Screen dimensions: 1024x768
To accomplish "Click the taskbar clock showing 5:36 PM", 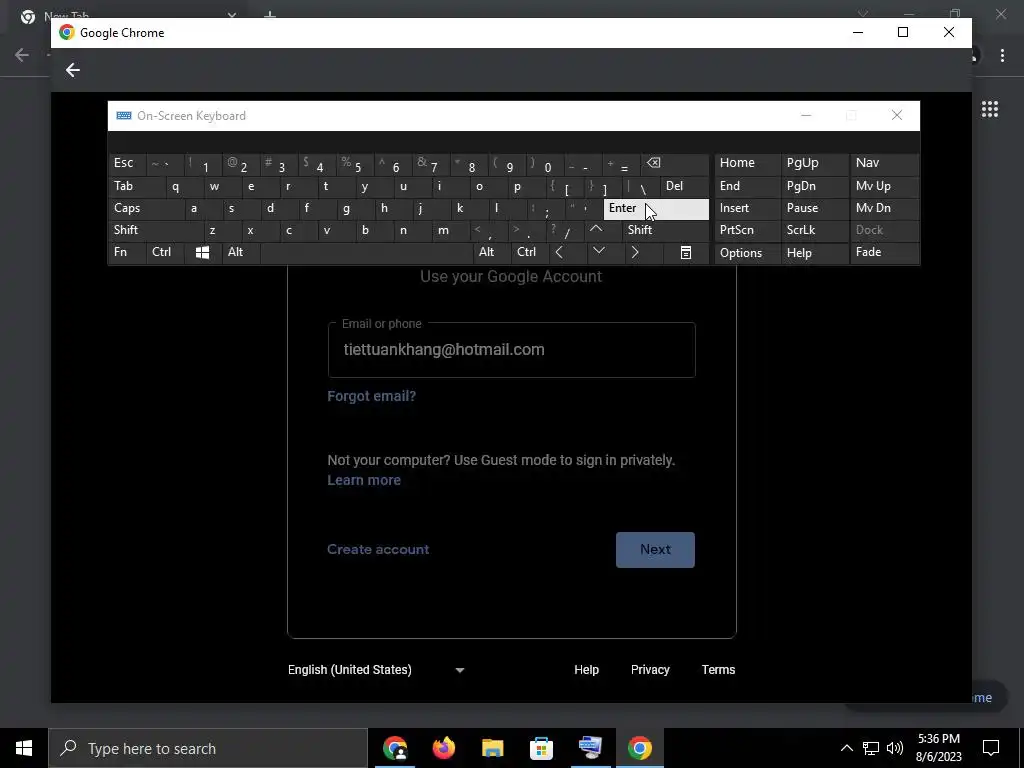I will 938,748.
